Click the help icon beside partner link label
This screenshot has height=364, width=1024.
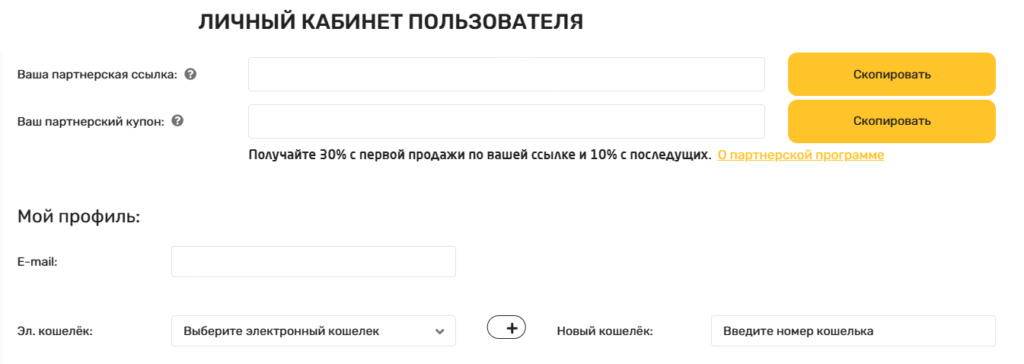pos(191,74)
